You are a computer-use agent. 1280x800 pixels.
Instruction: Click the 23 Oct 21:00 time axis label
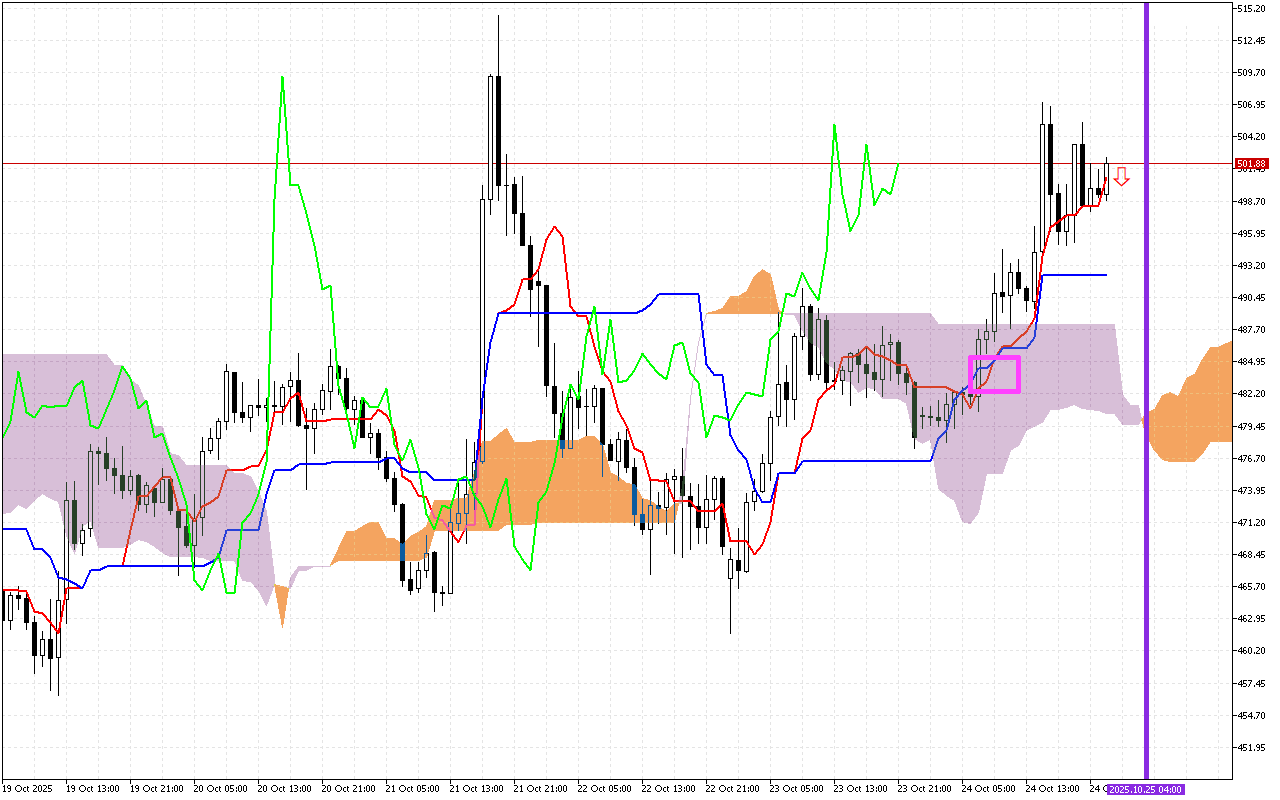(924, 788)
